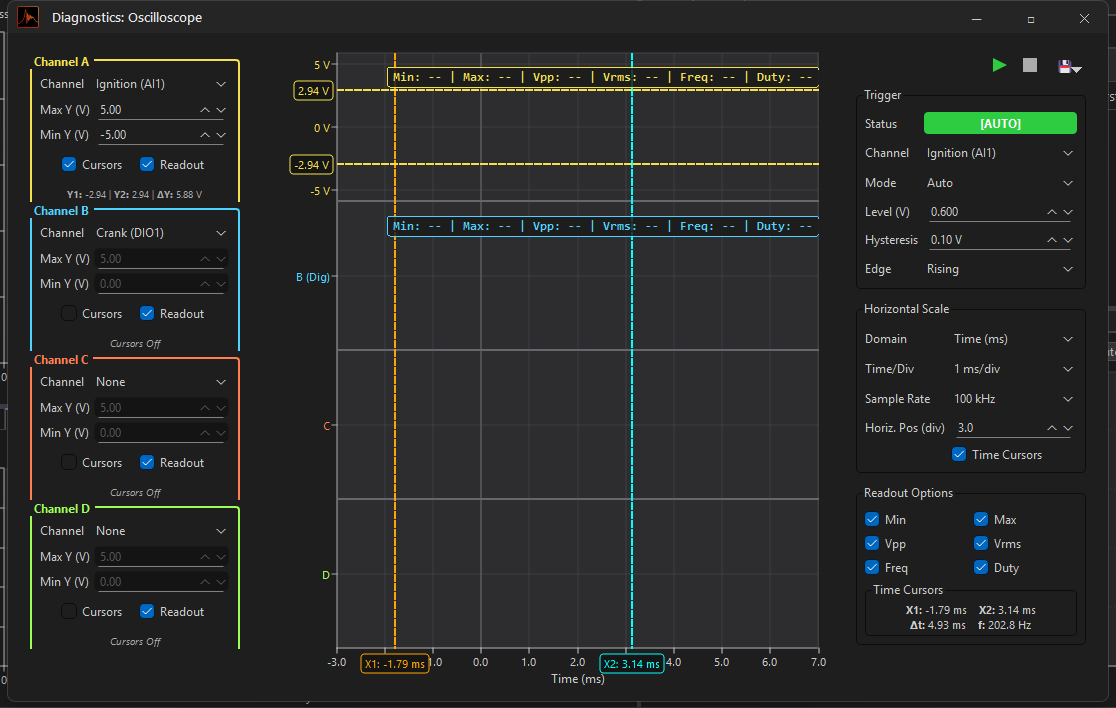Decrease the Horiz. Pos value
The width and height of the screenshot is (1116, 708).
[x=1068, y=428]
